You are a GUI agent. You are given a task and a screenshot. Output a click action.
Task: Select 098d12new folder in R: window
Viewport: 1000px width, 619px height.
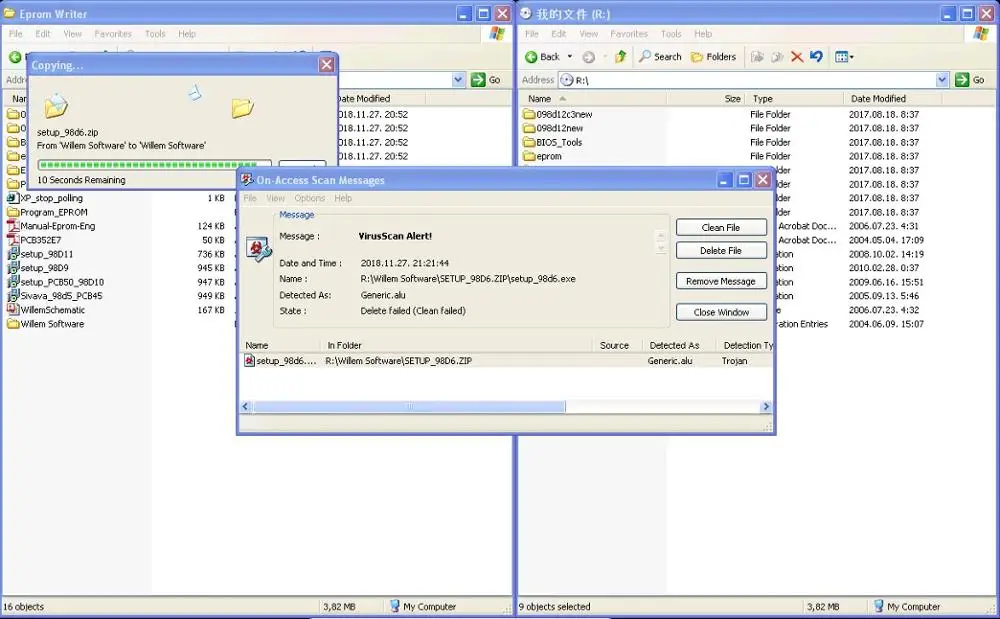coord(553,128)
